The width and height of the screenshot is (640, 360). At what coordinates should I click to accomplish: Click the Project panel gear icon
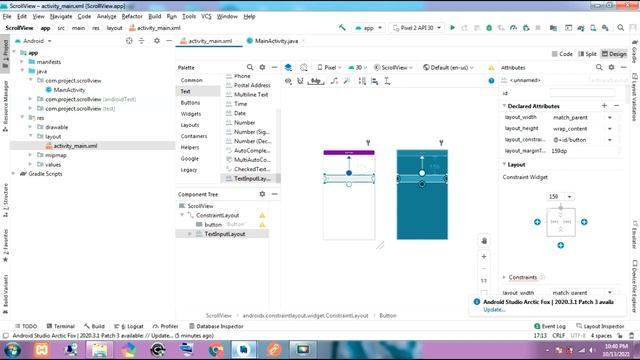(x=157, y=41)
